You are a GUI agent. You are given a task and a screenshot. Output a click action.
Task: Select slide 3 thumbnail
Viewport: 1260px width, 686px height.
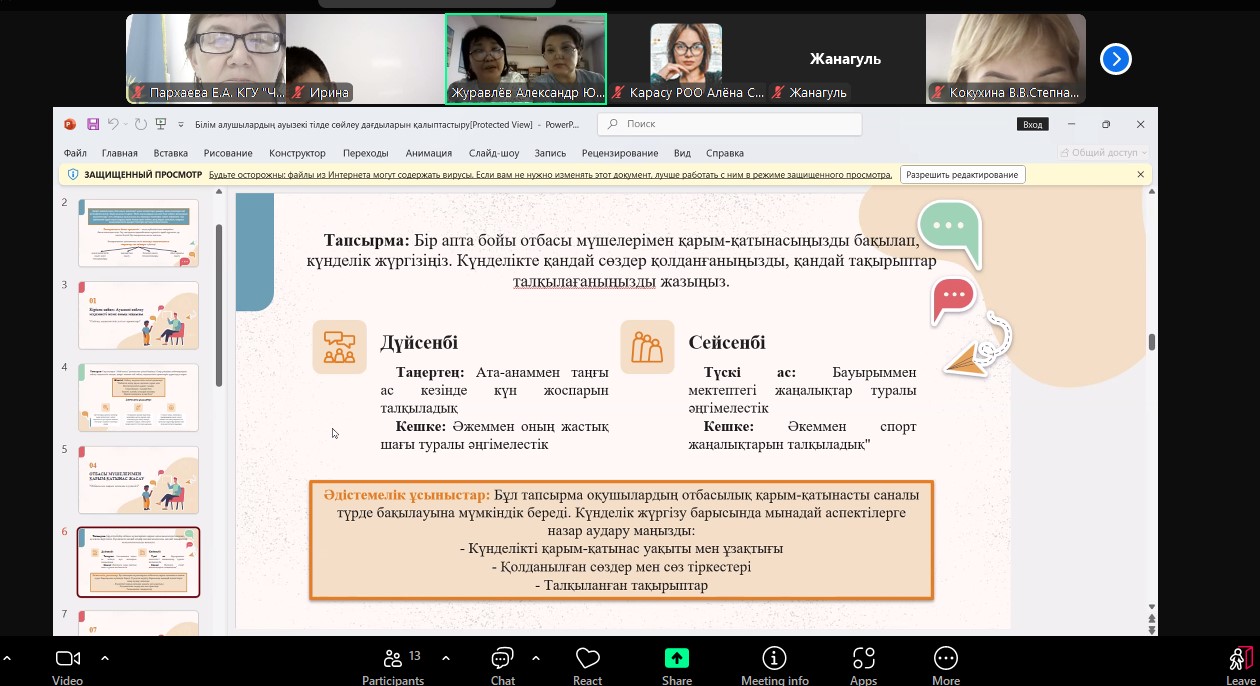pyautogui.click(x=138, y=315)
